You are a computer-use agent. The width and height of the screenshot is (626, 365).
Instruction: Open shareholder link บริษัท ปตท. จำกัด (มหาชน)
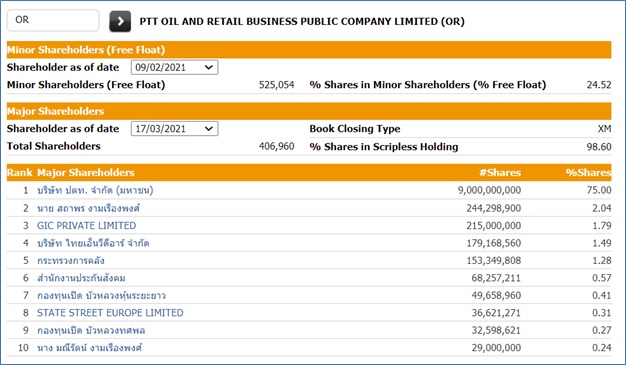(x=95, y=190)
